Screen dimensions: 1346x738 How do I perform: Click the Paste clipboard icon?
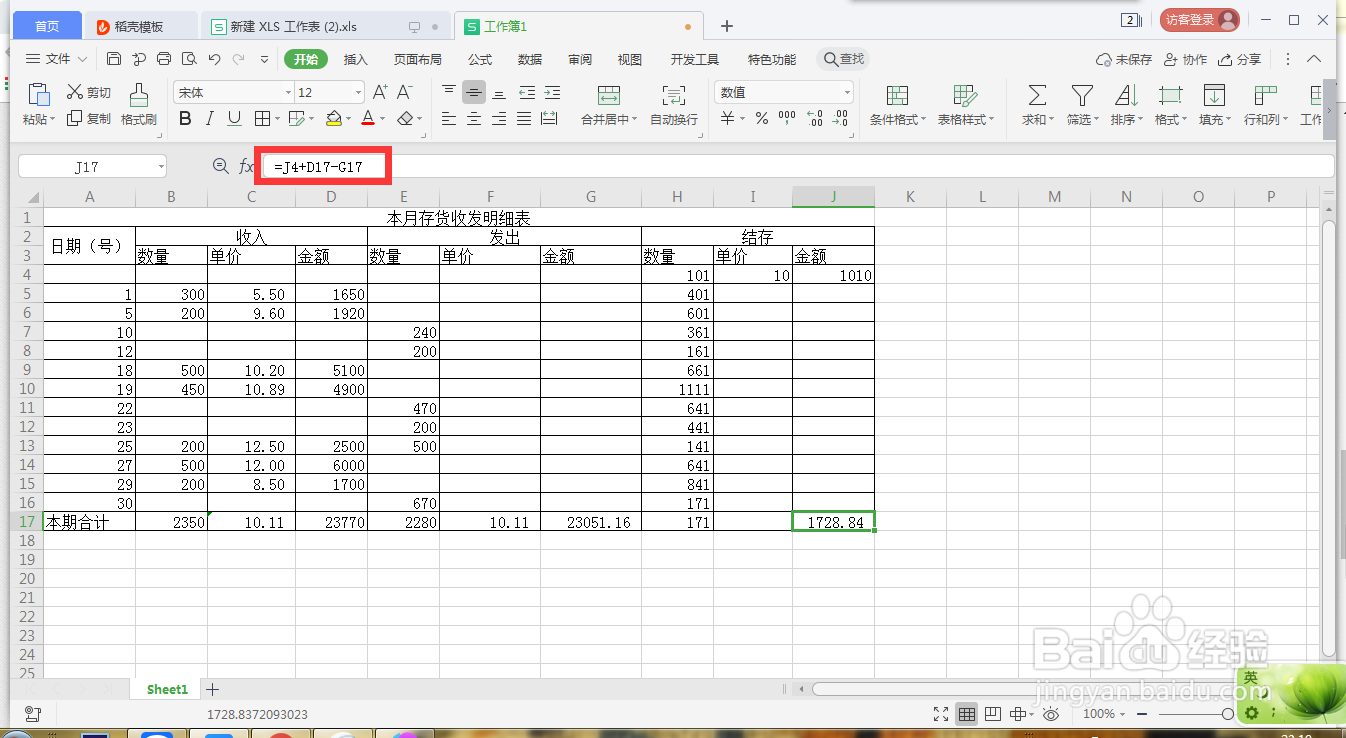pos(38,95)
